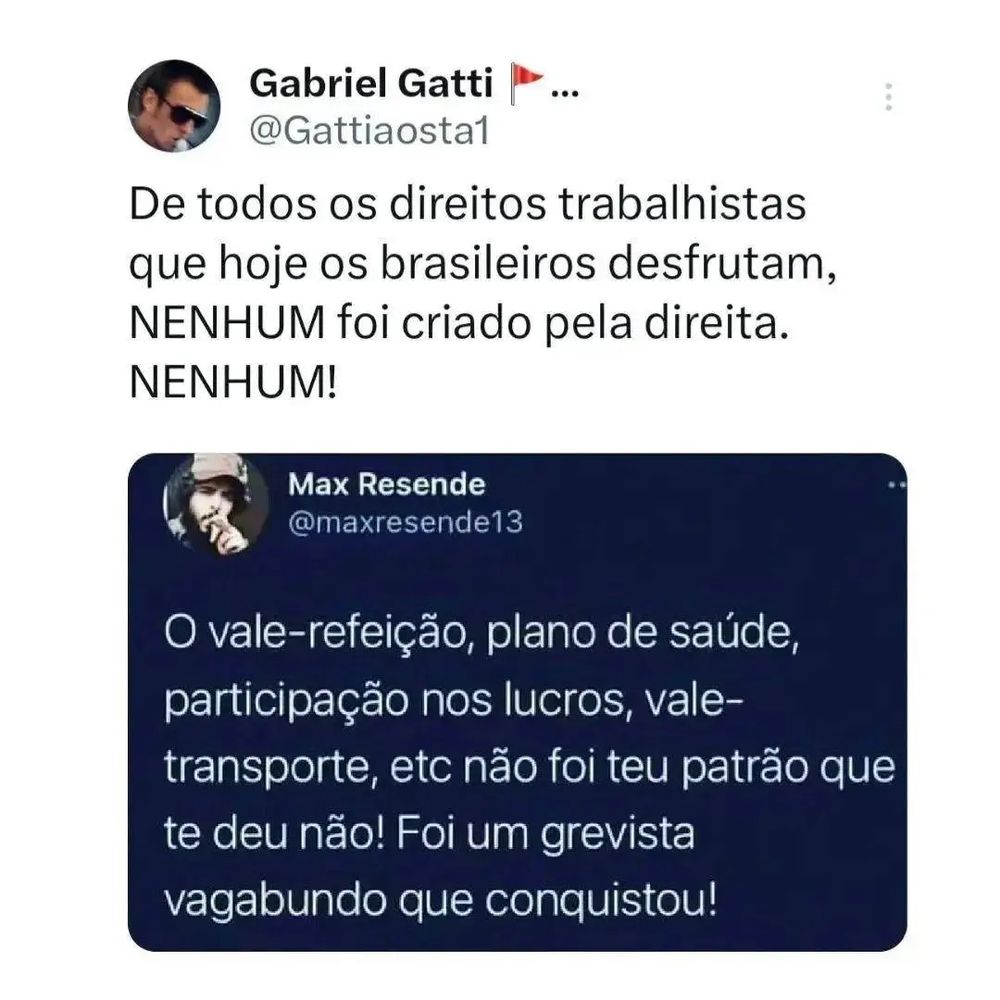The image size is (1000, 1000).
Task: Click the 'te deu não! Foi um grevista' line
Action: [x=429, y=833]
